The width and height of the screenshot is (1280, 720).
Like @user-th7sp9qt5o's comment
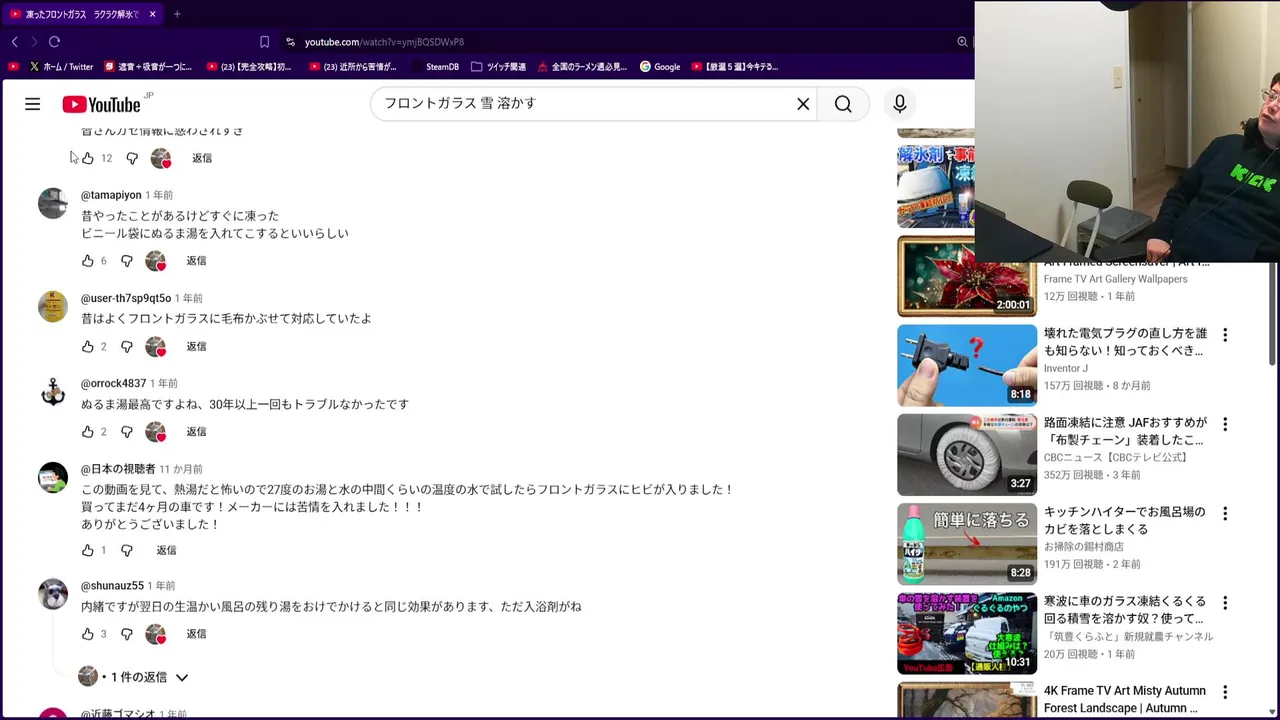tap(88, 347)
